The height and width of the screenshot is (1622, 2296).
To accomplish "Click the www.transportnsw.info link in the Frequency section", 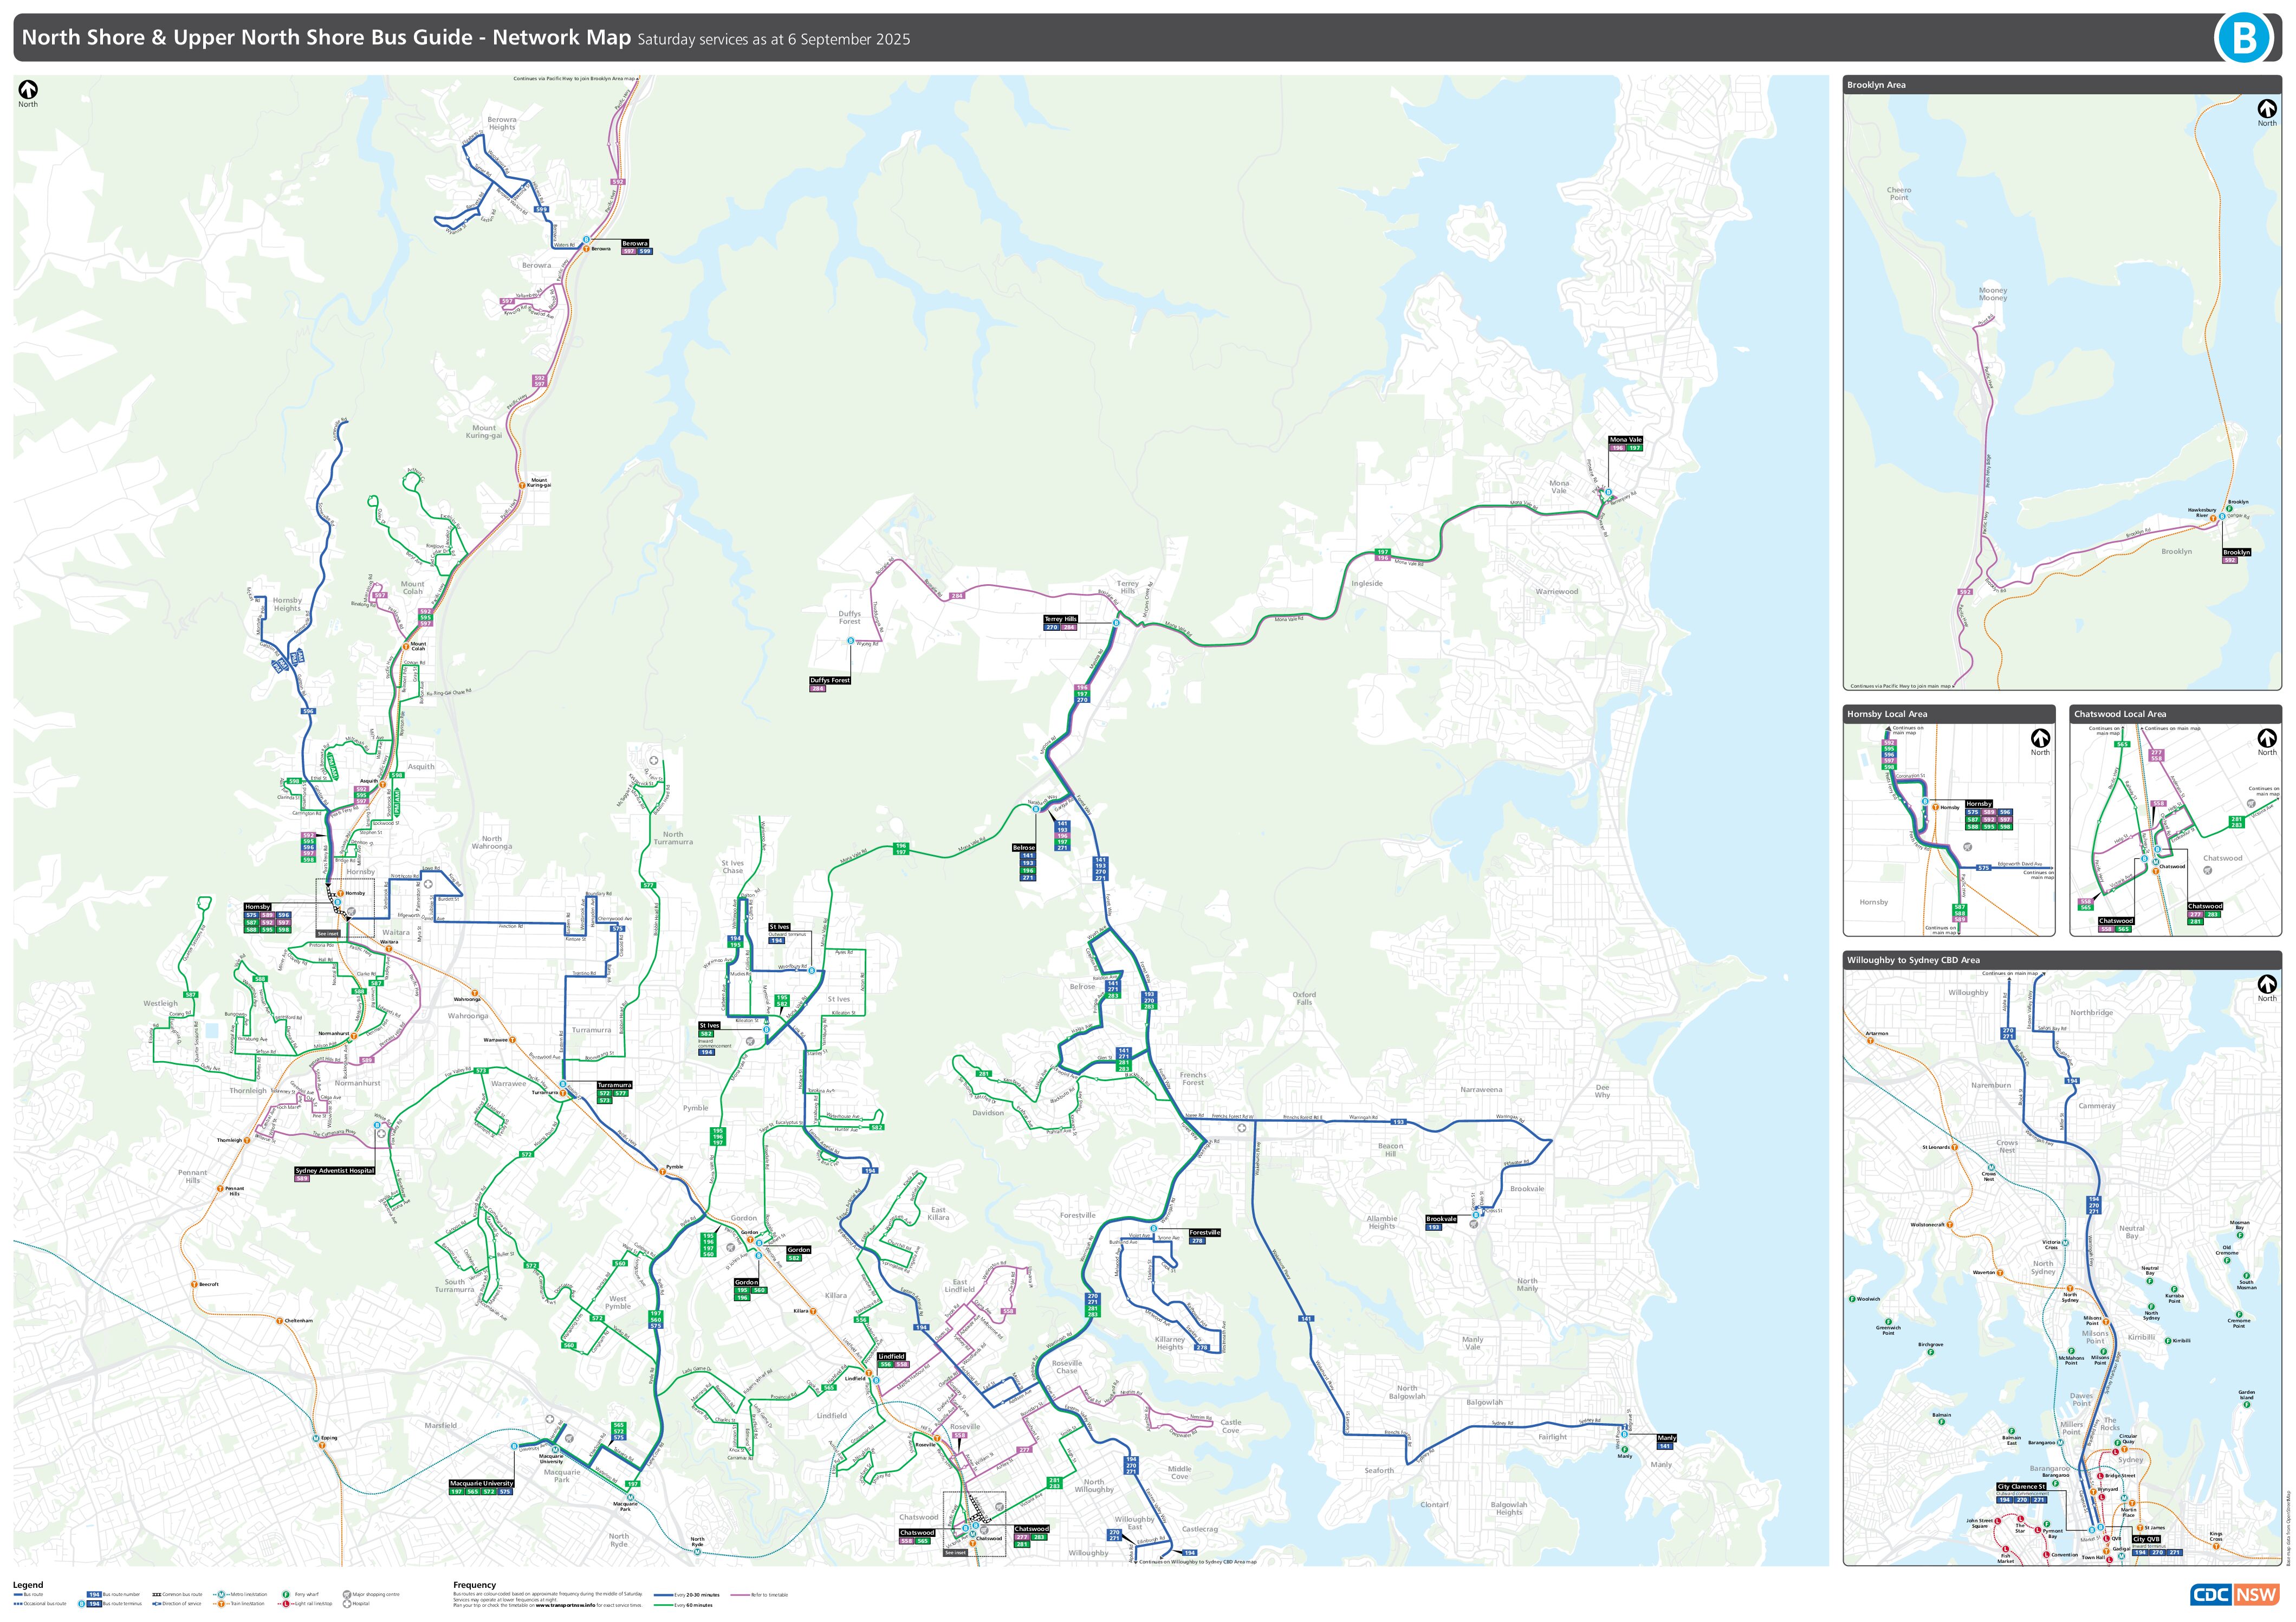I will pyautogui.click(x=566, y=1605).
